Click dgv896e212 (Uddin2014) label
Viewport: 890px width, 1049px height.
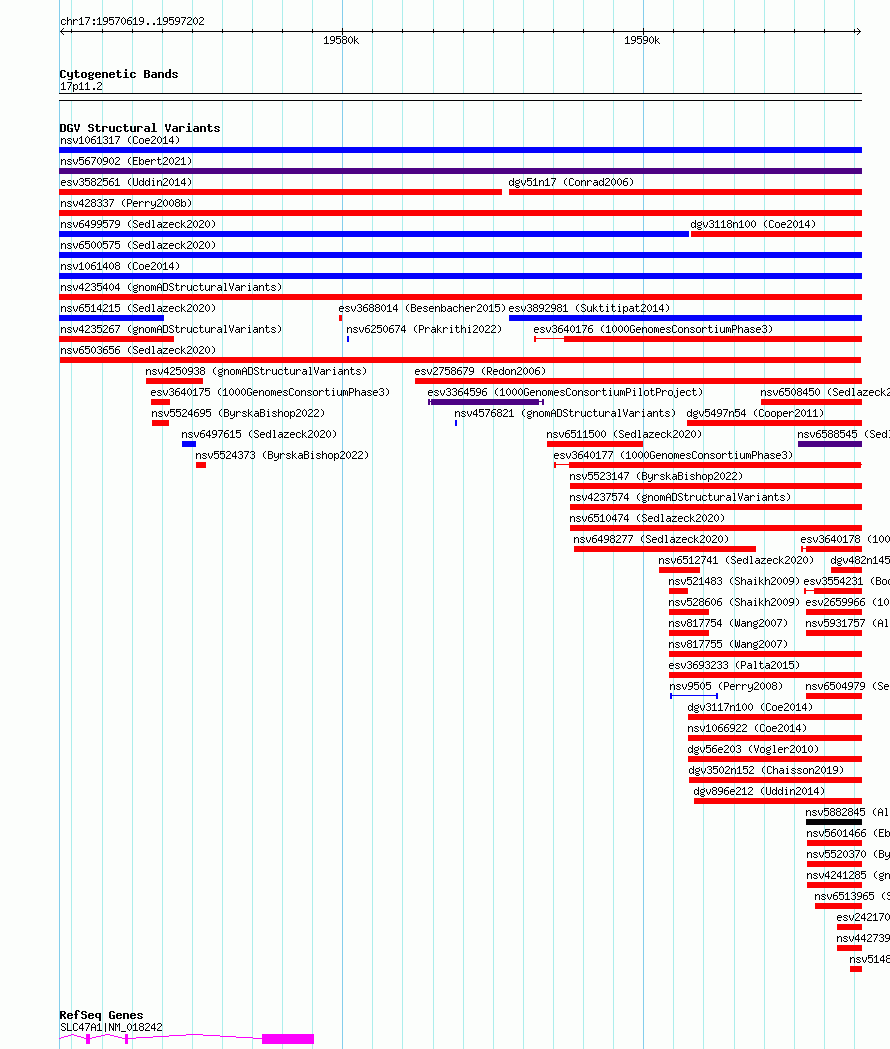click(759, 791)
